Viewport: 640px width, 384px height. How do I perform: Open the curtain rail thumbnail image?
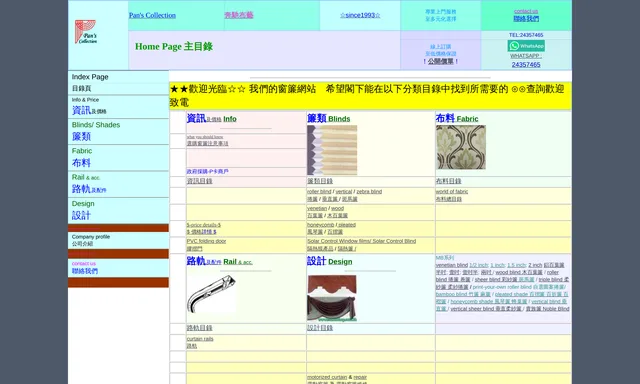coord(211,294)
